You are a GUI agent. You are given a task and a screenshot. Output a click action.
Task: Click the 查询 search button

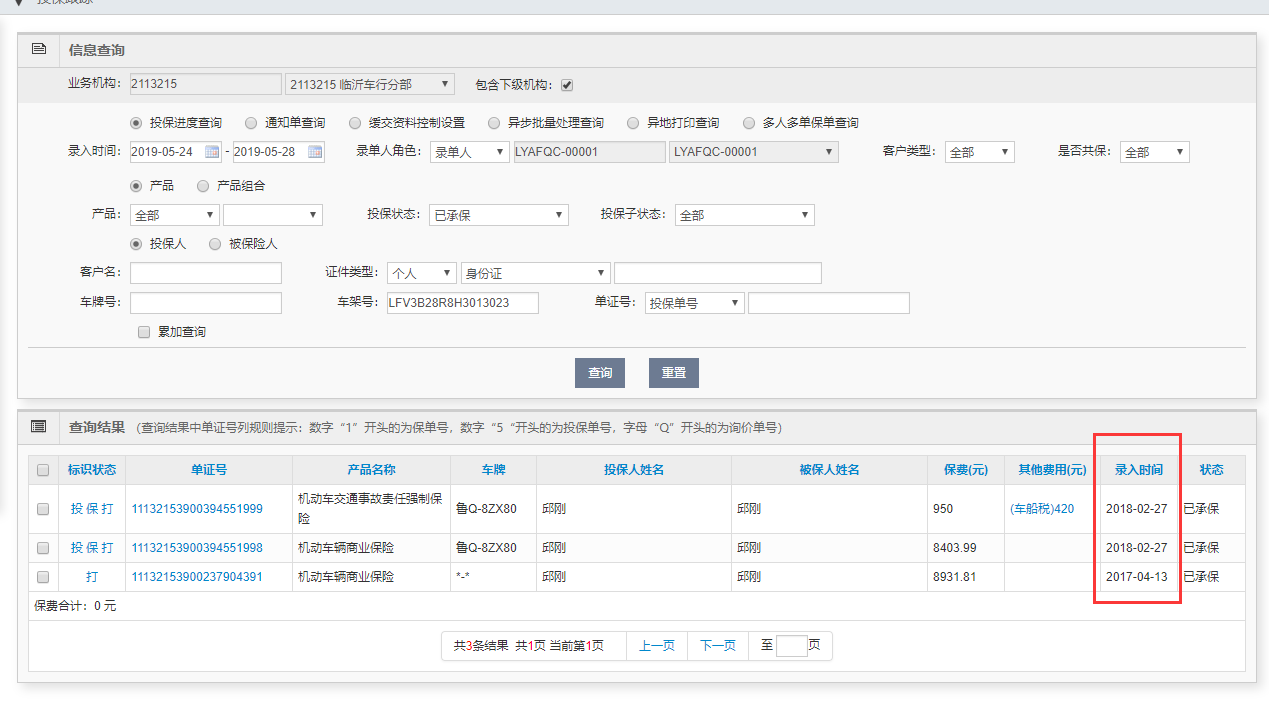point(600,372)
